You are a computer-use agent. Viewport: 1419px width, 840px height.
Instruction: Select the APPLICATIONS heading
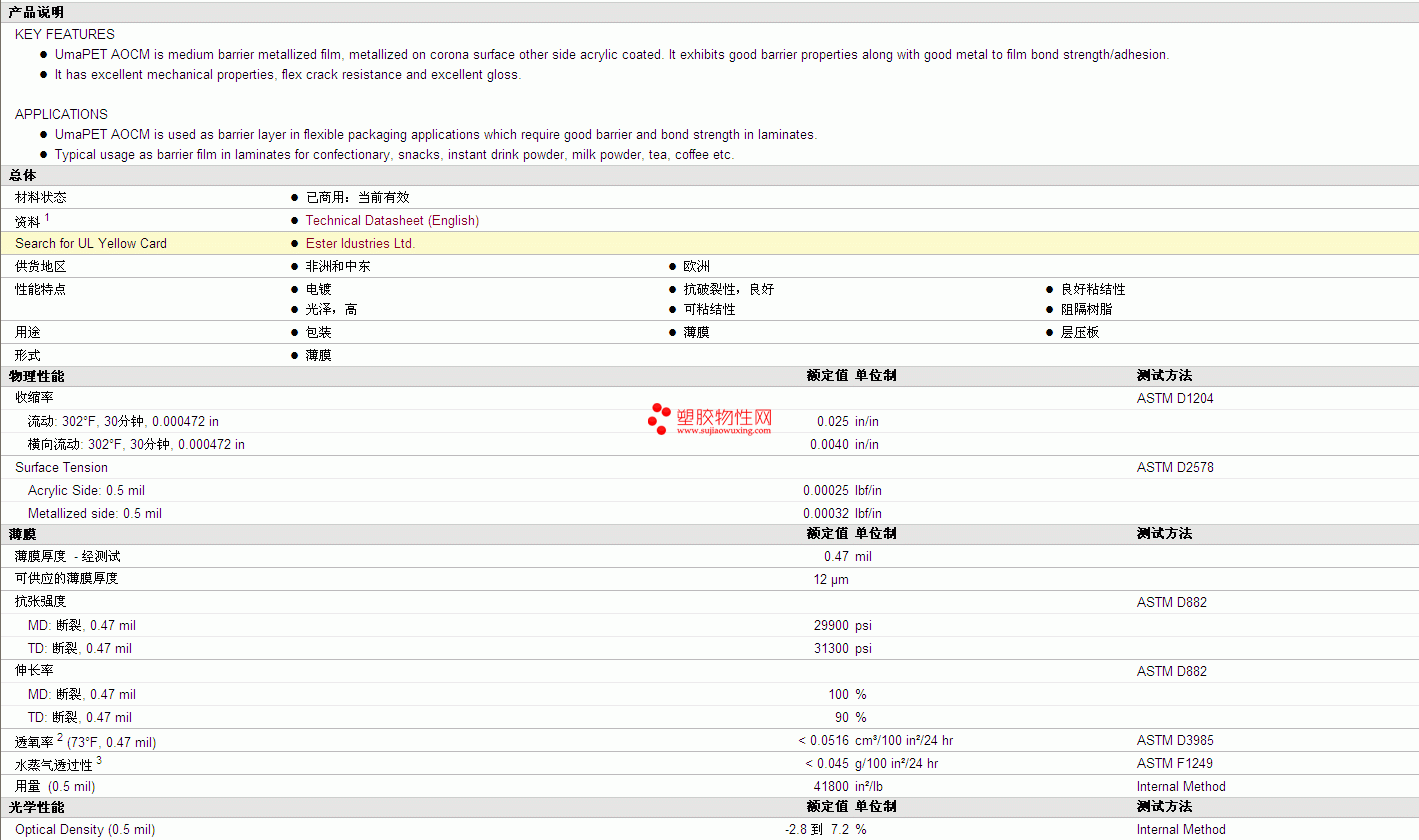click(61, 114)
